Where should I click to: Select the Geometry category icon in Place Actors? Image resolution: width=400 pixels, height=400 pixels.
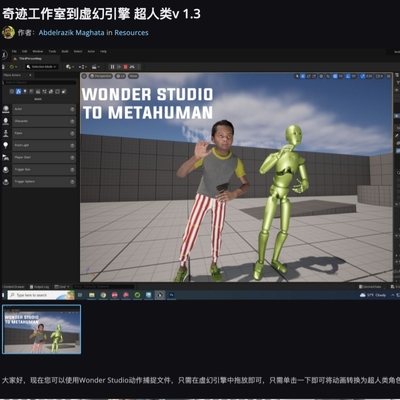tap(51, 91)
